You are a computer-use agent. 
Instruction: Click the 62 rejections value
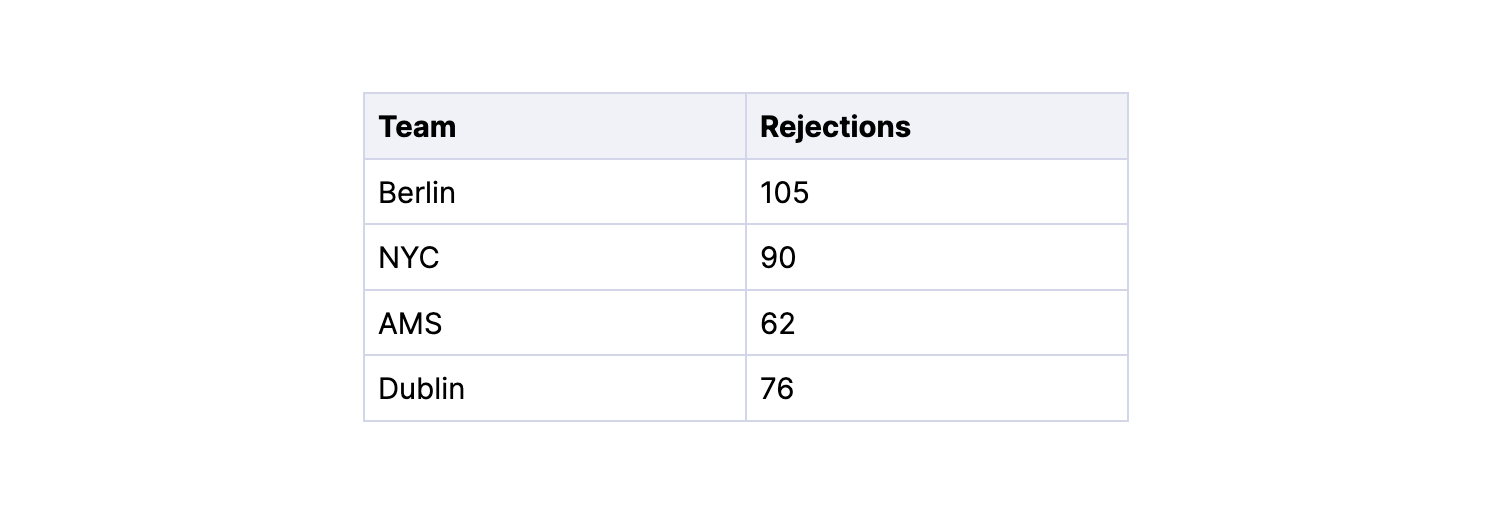pos(937,323)
